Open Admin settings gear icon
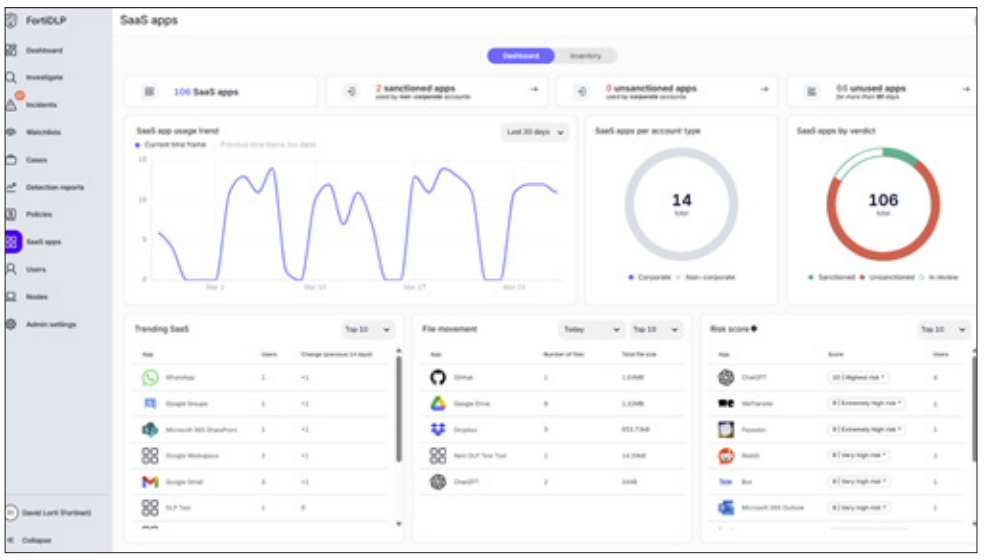This screenshot has width=985, height=560. coord(11,324)
